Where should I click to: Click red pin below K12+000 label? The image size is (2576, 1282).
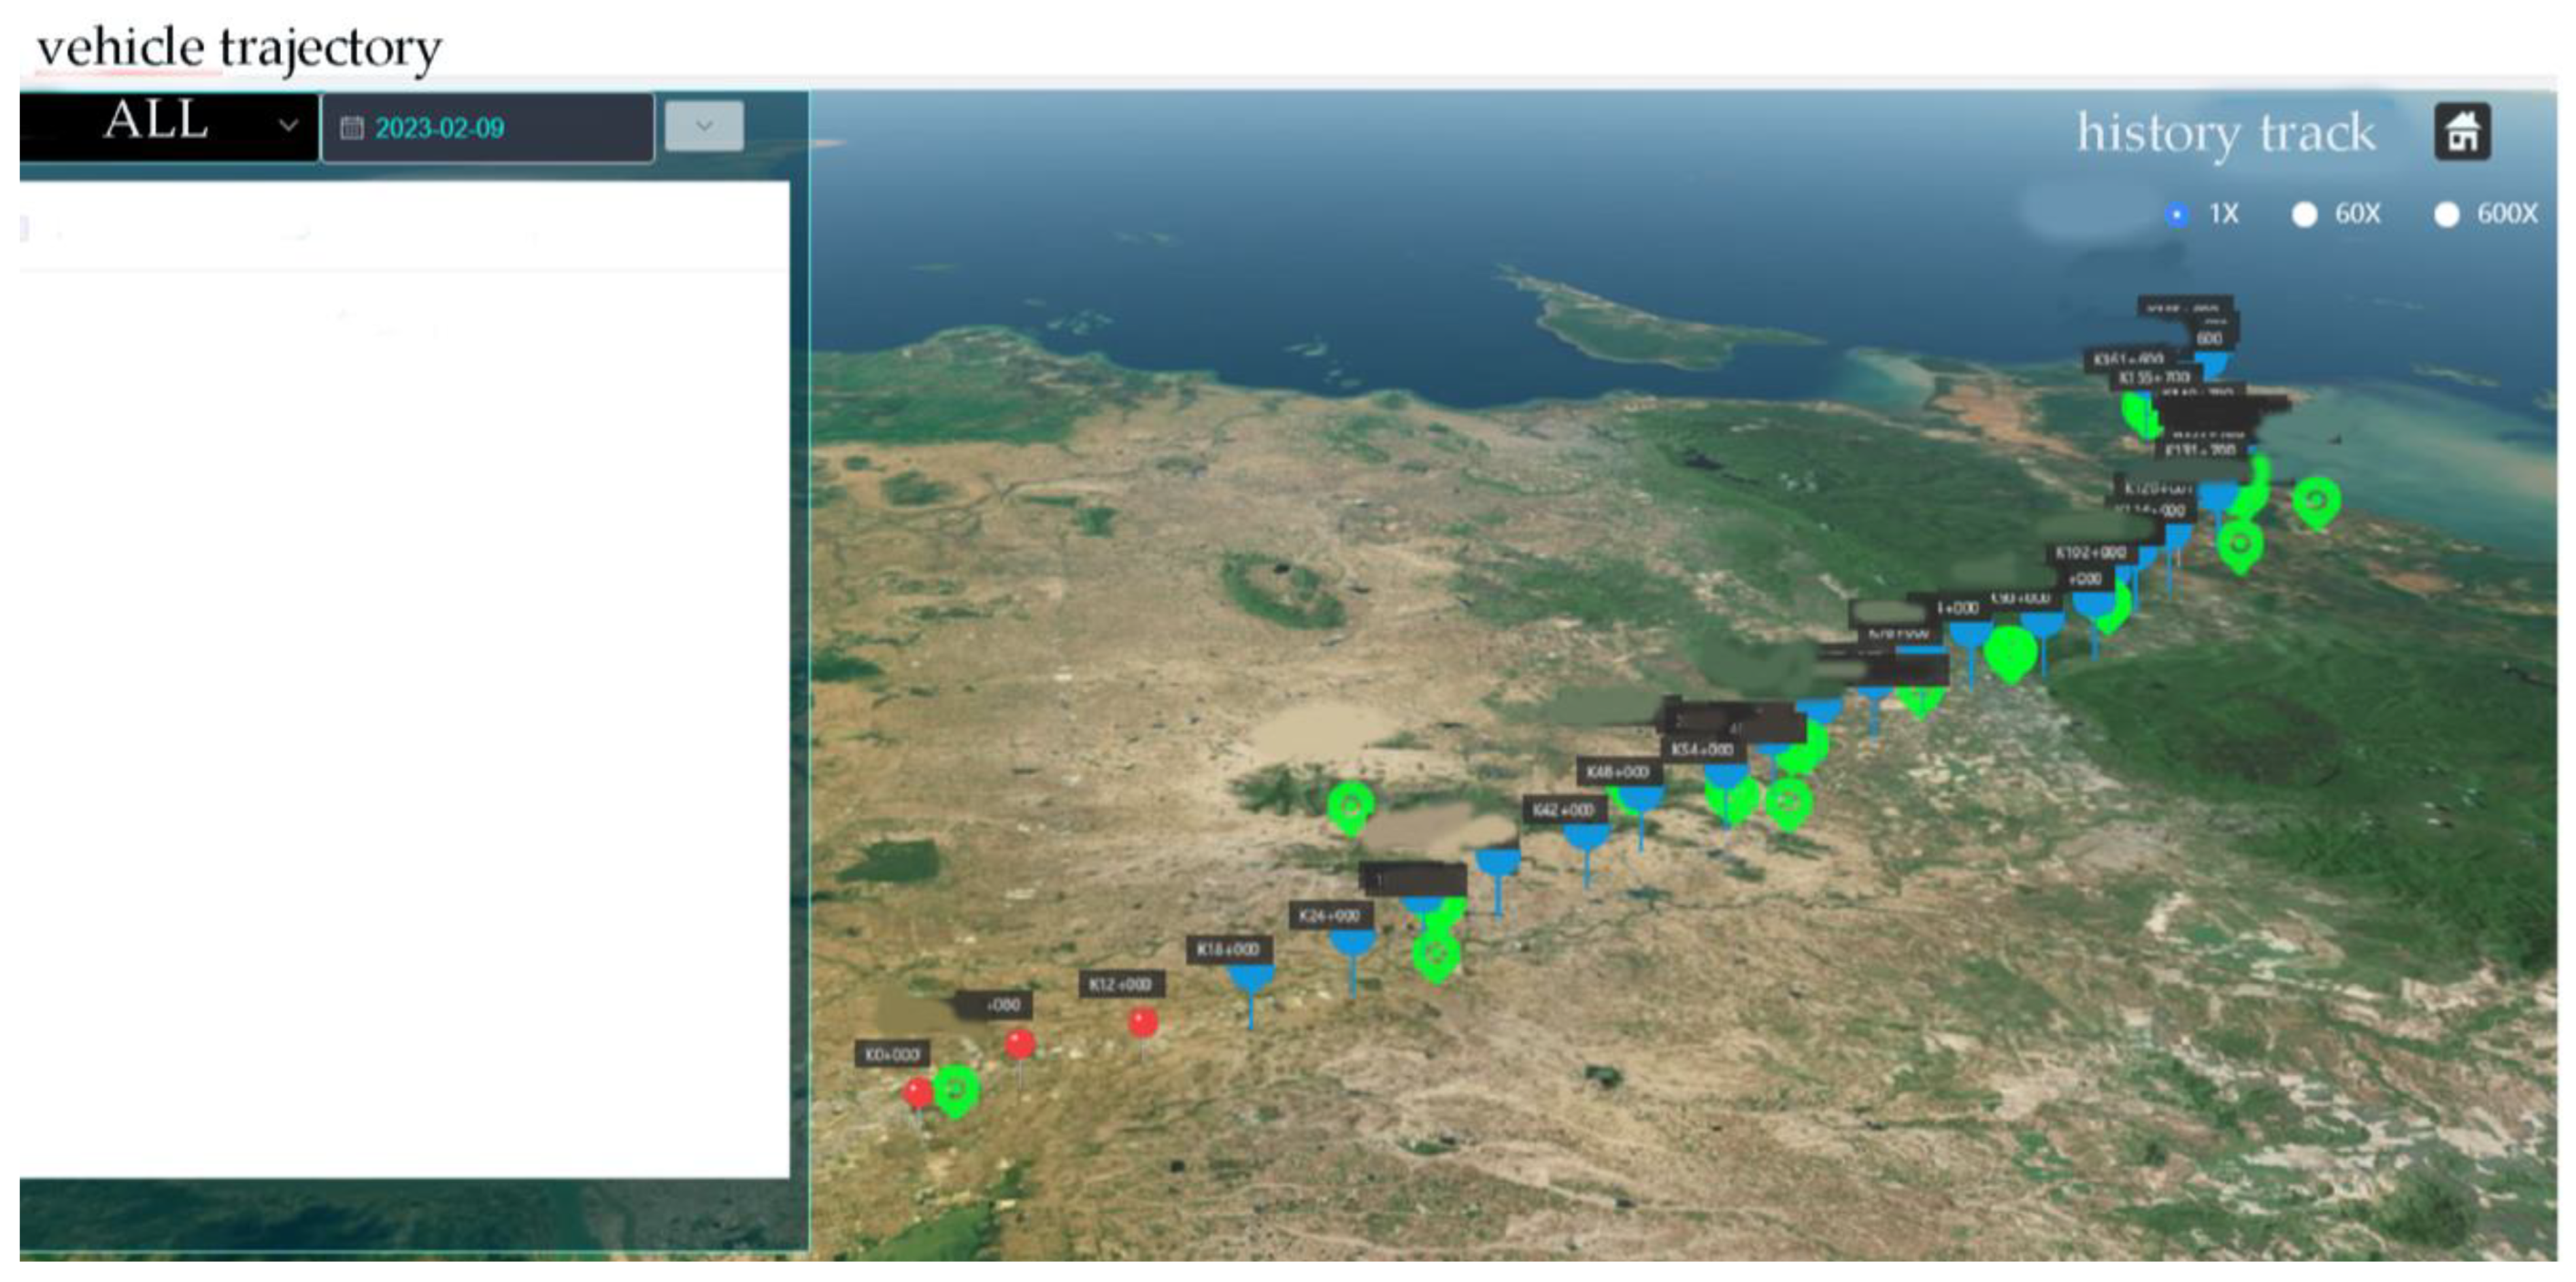pos(1143,1022)
